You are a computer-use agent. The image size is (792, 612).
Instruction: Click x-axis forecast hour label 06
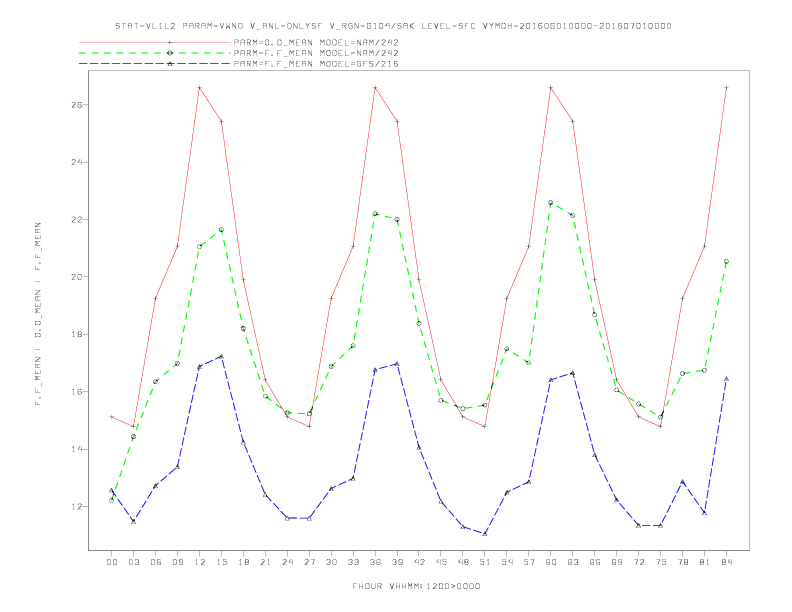coord(156,562)
